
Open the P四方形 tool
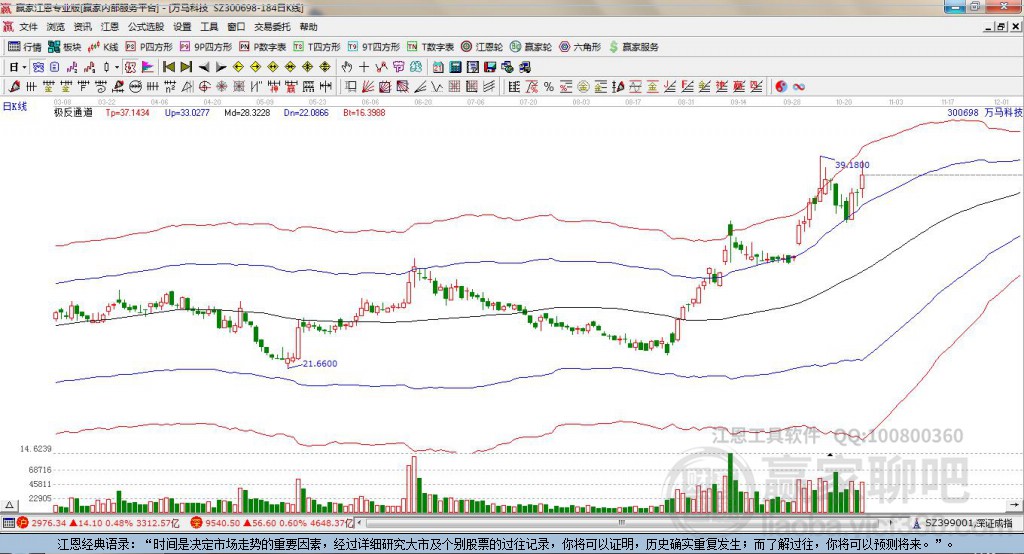click(150, 47)
